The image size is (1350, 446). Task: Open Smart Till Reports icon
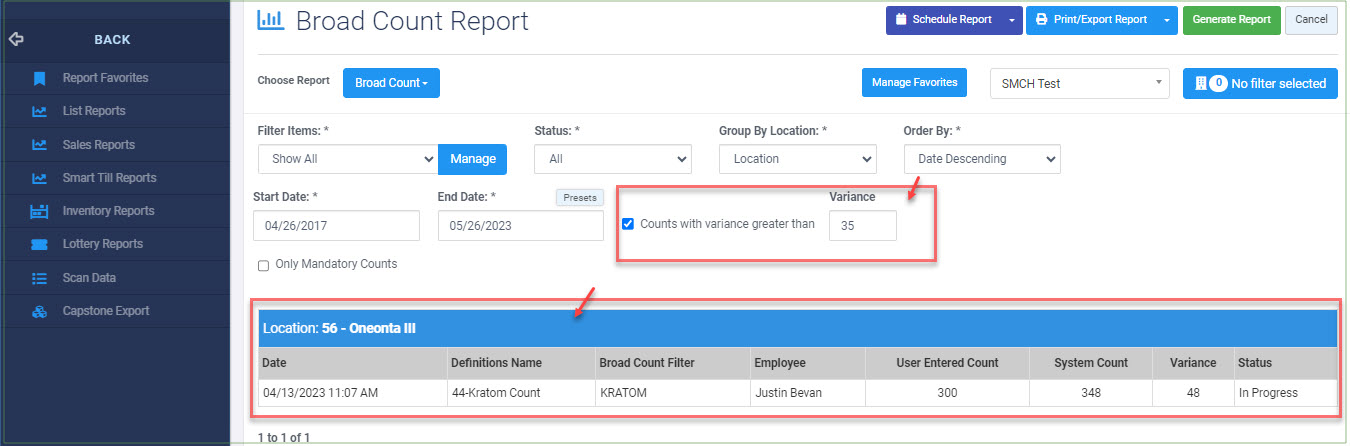[x=39, y=178]
